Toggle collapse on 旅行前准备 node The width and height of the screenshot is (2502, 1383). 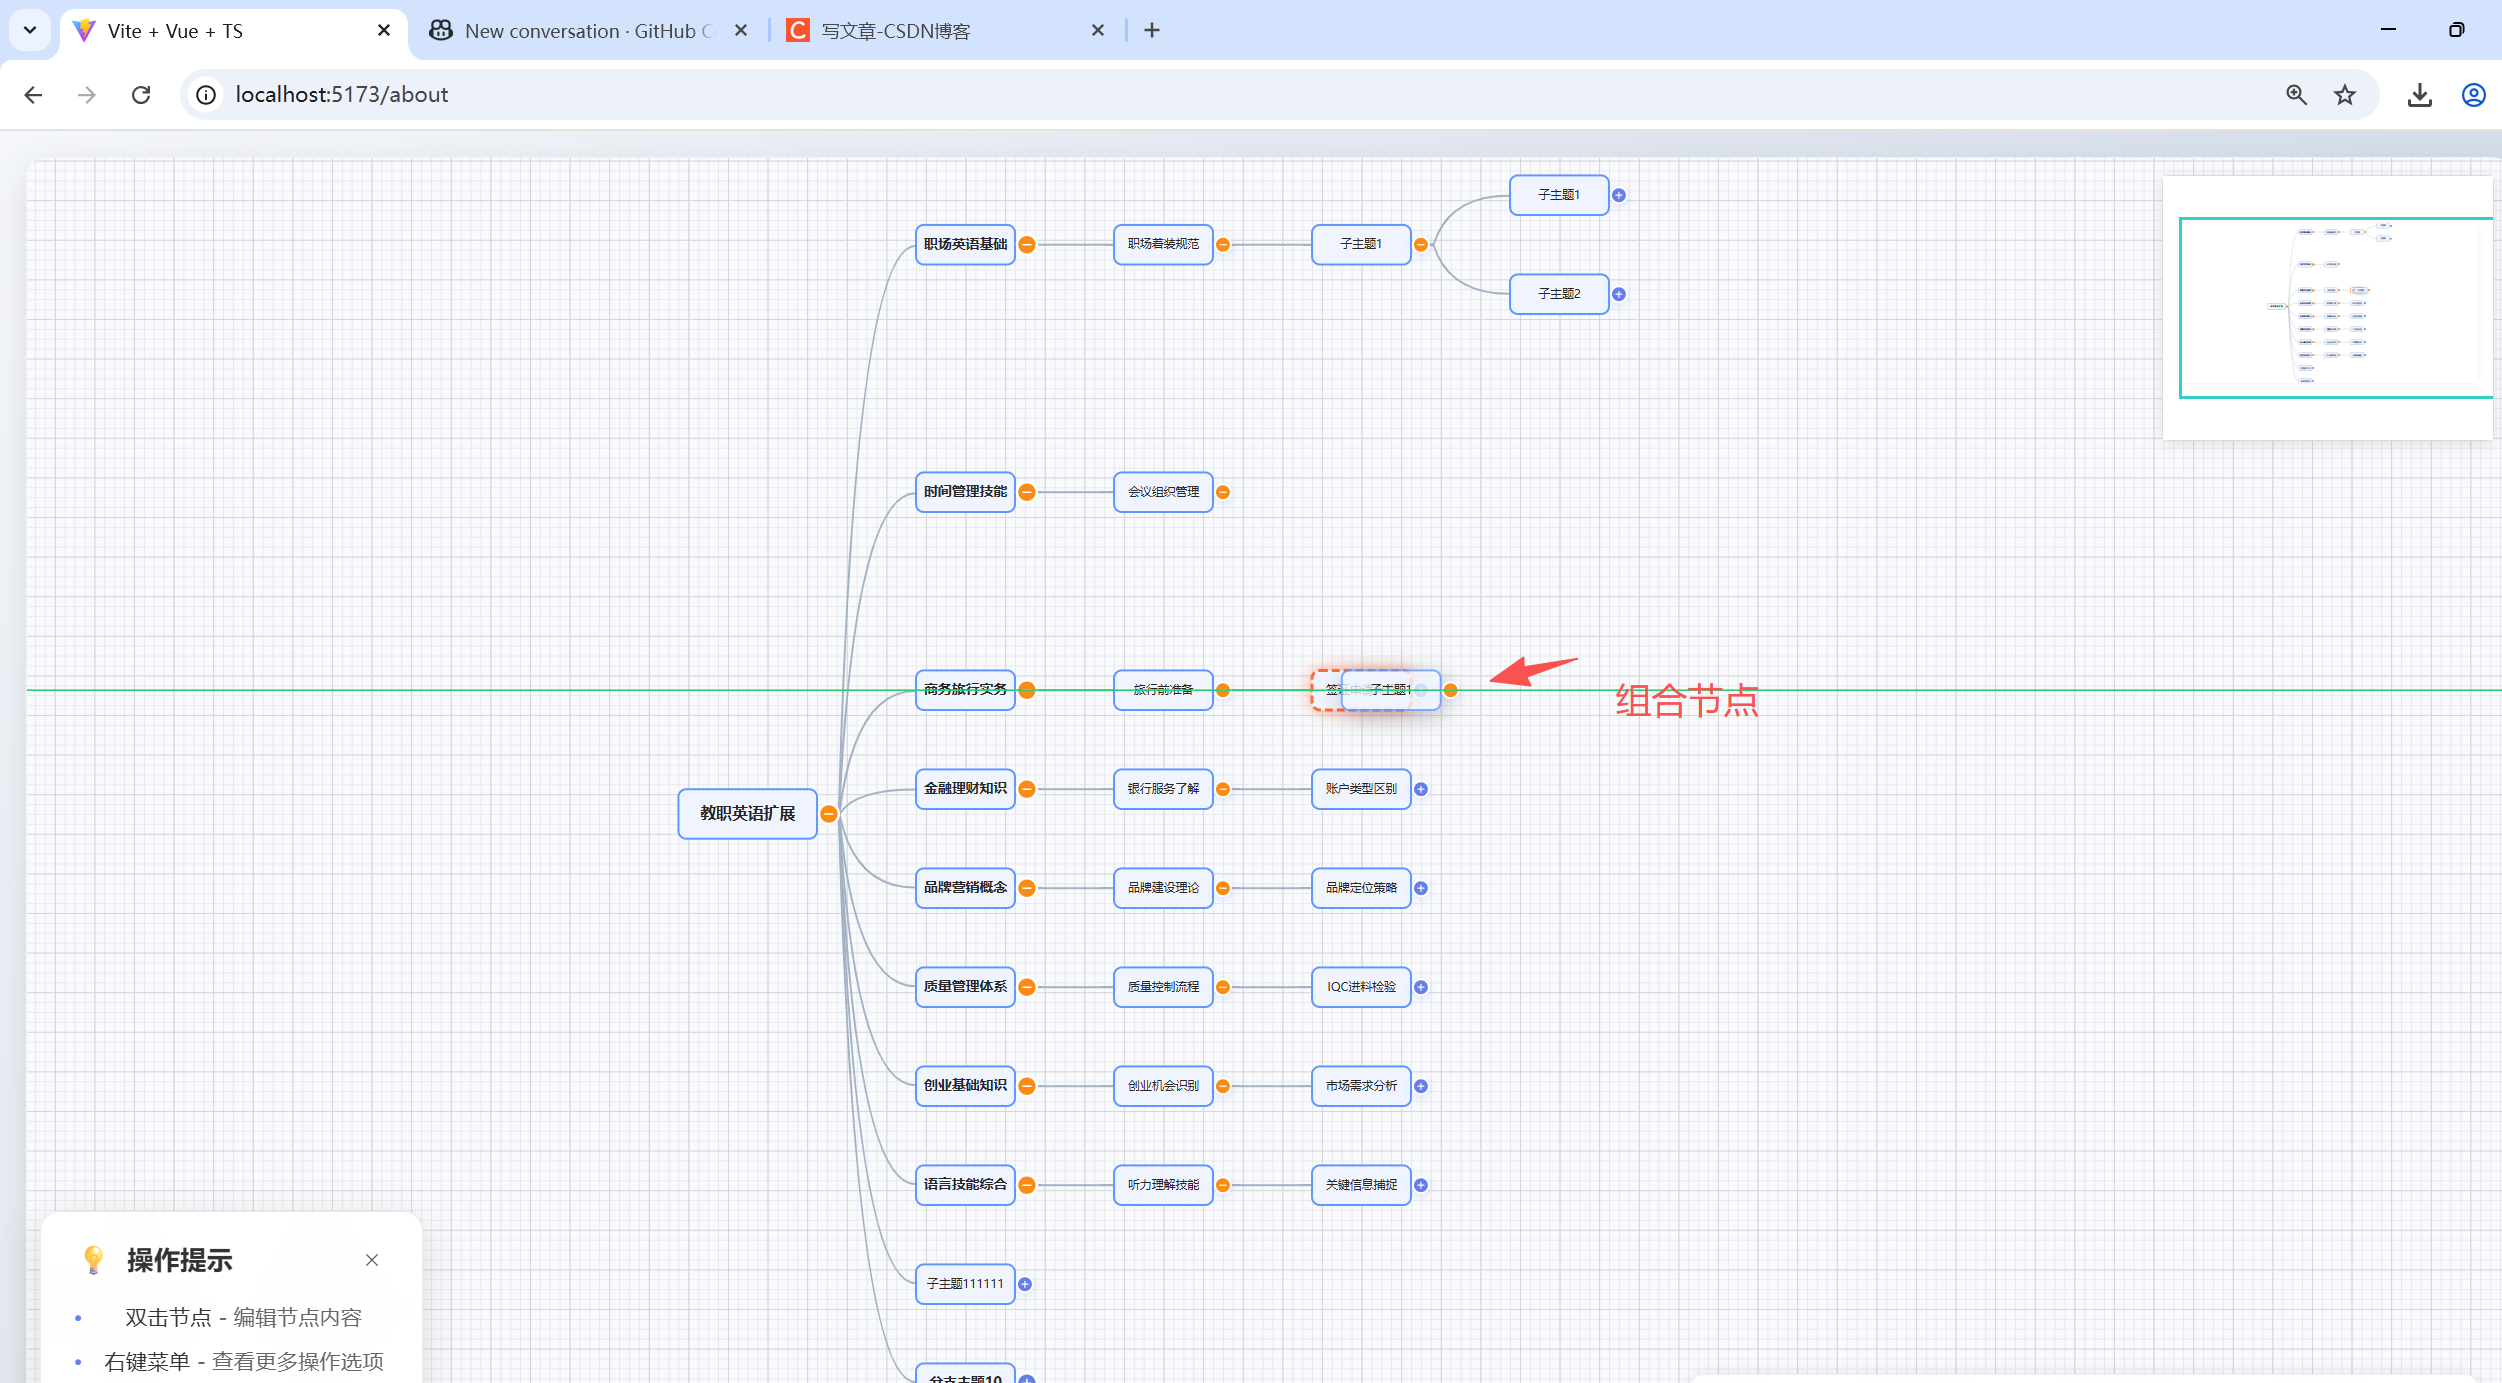[x=1223, y=690]
